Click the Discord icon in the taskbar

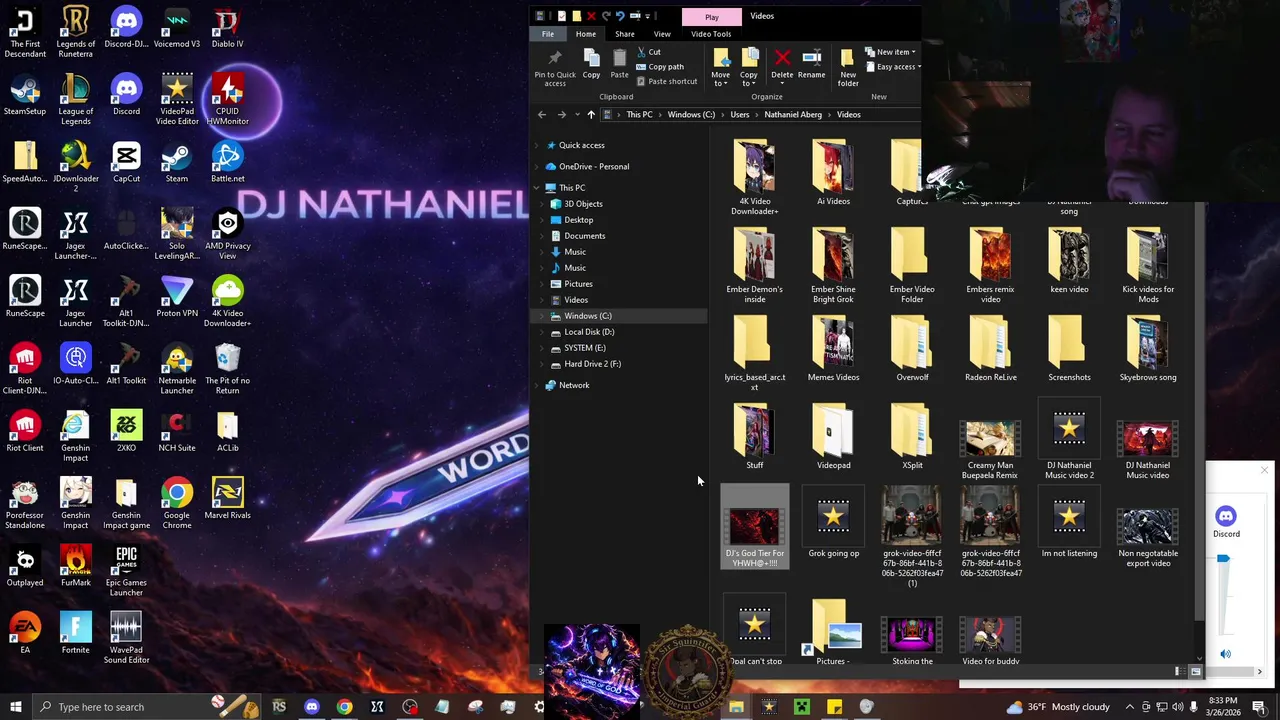point(311,707)
